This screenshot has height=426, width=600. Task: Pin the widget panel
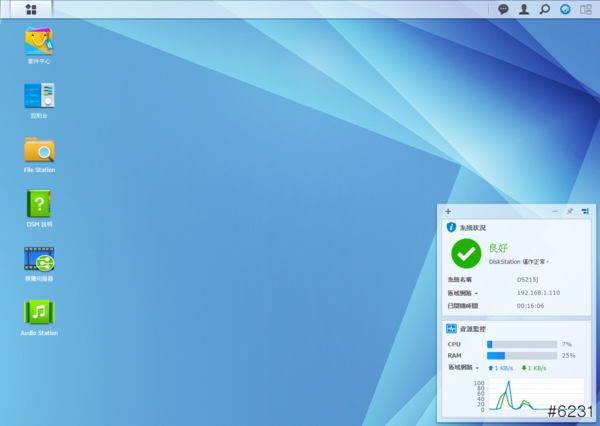coord(570,211)
